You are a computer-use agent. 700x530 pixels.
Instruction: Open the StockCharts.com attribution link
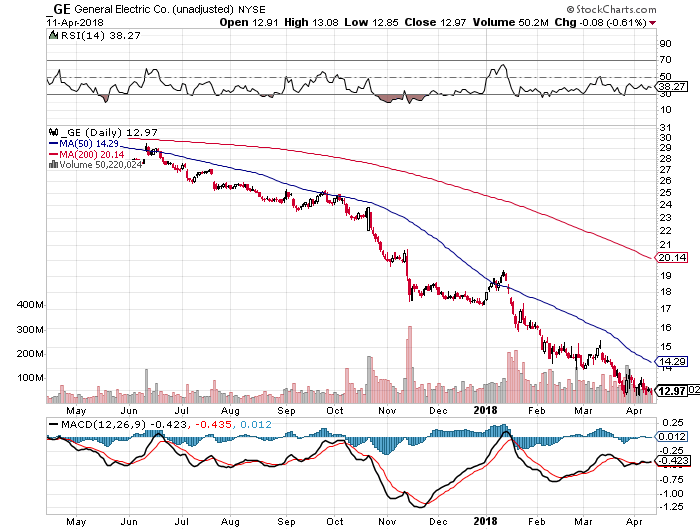click(611, 9)
